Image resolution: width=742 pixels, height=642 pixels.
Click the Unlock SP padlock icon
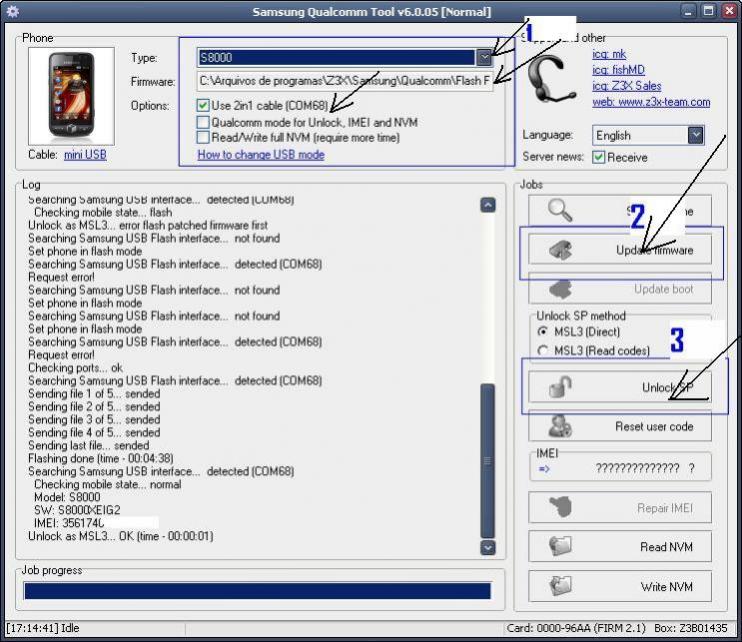click(x=560, y=387)
